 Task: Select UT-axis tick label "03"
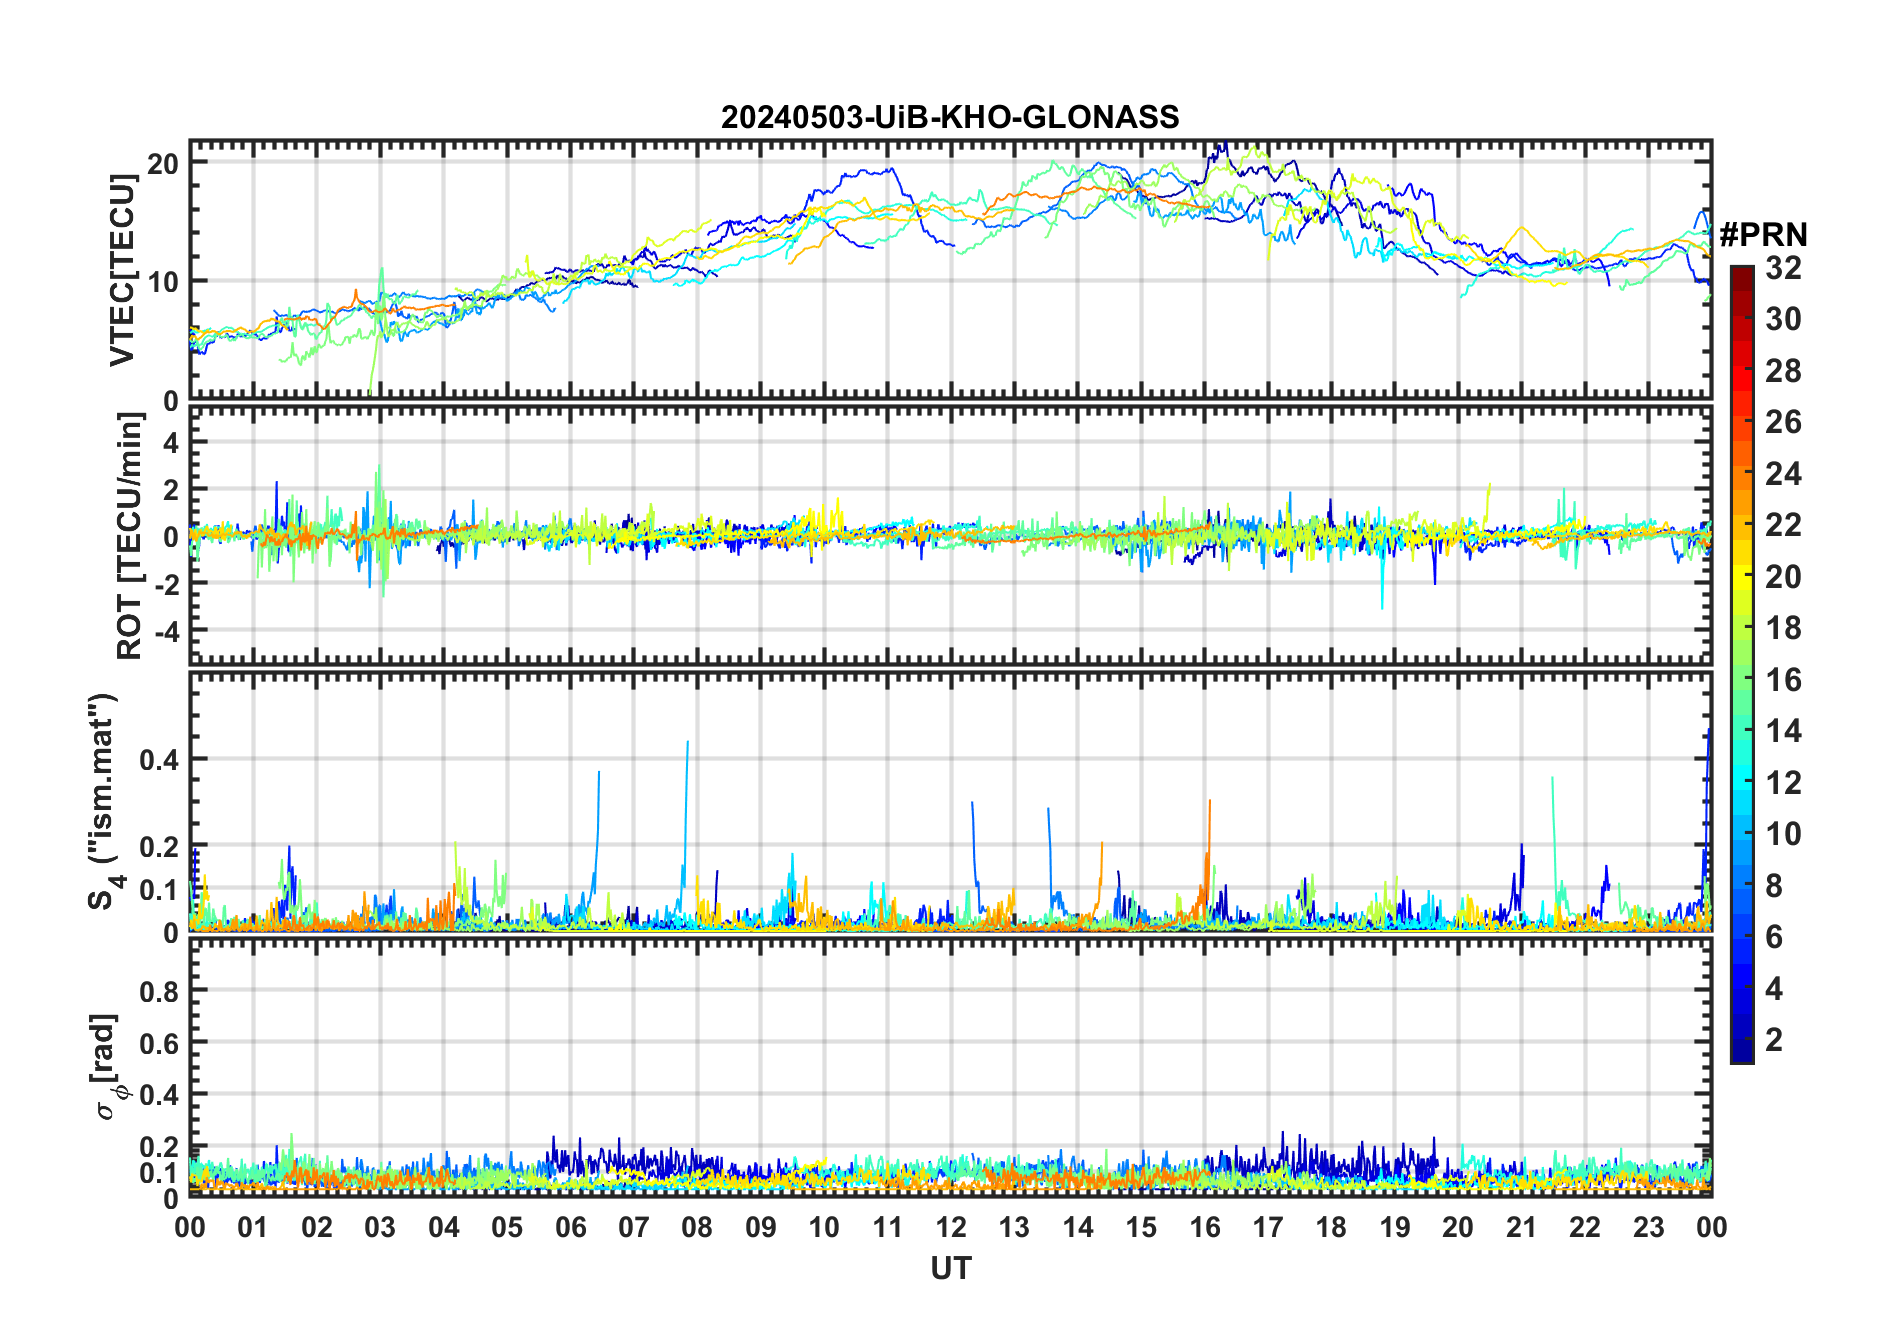(380, 1227)
